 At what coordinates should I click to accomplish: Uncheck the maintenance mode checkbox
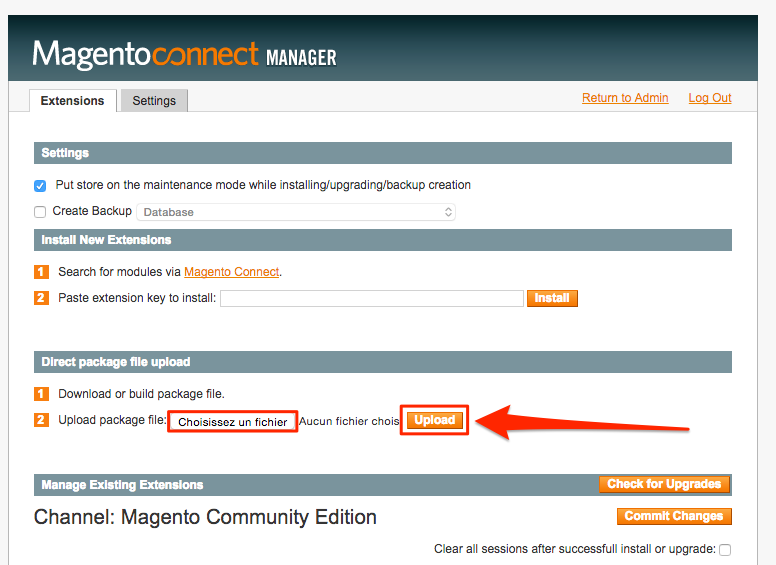40,186
